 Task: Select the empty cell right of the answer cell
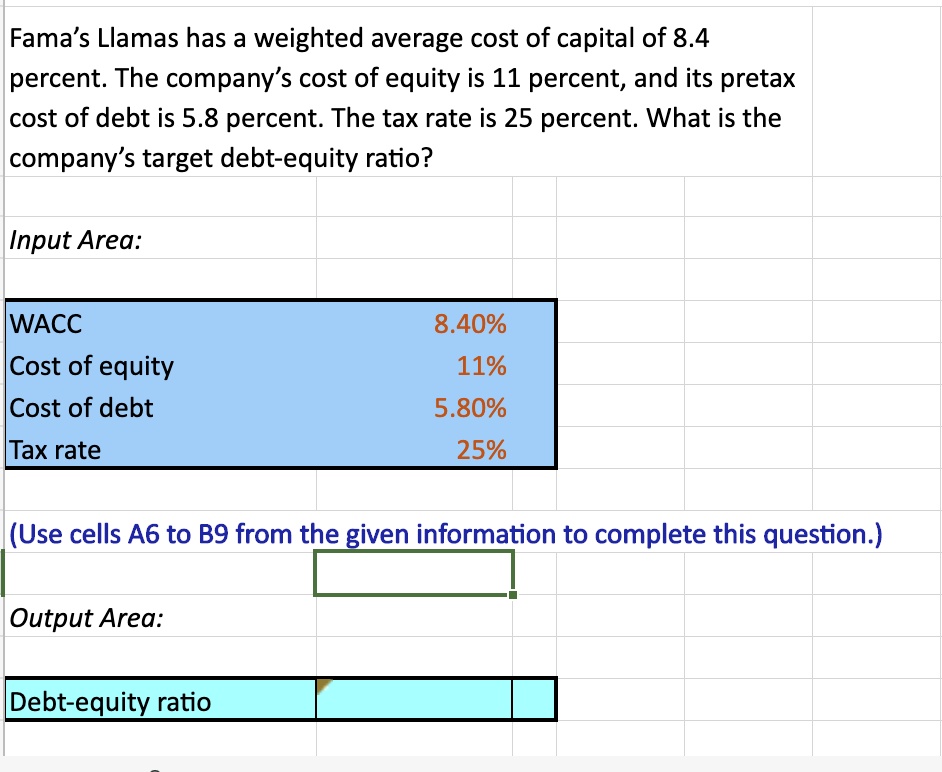pos(532,700)
